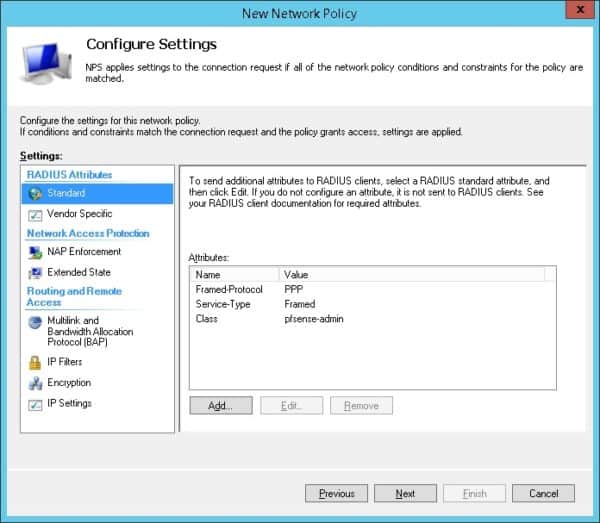This screenshot has width=600, height=523.
Task: Cancel the New Network Policy wizard
Action: (543, 493)
